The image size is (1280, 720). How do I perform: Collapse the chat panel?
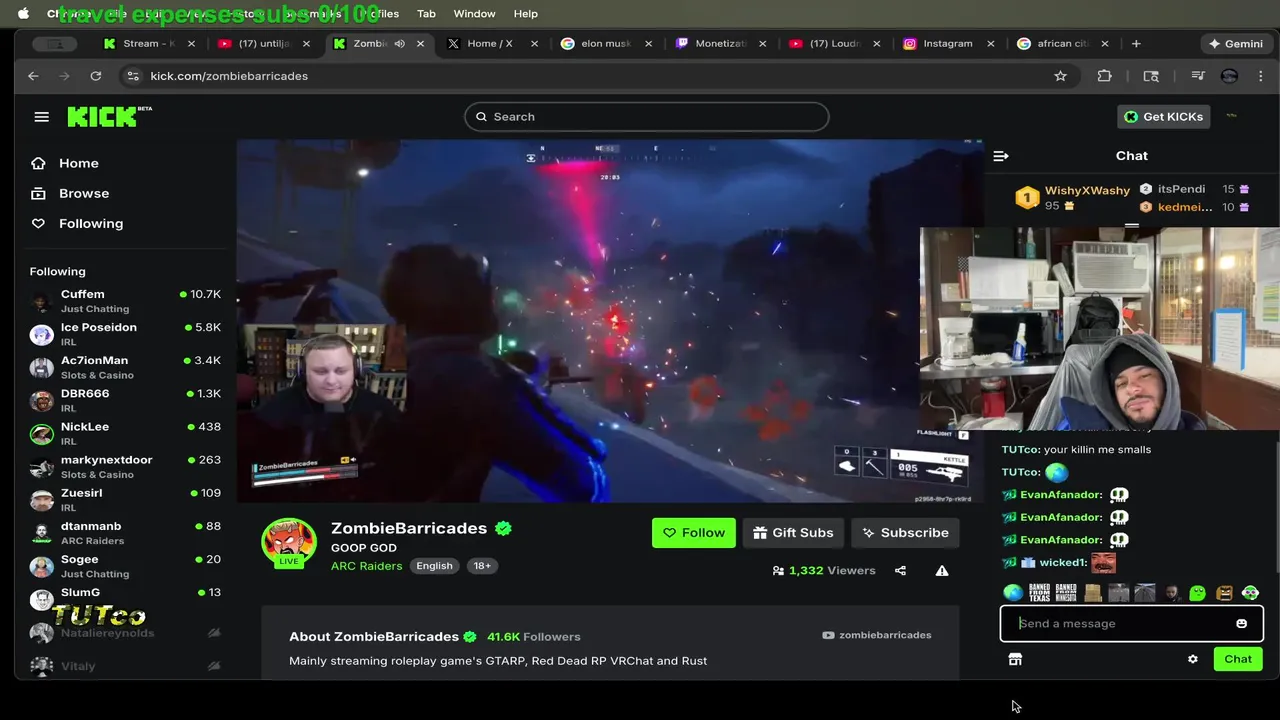click(1001, 156)
